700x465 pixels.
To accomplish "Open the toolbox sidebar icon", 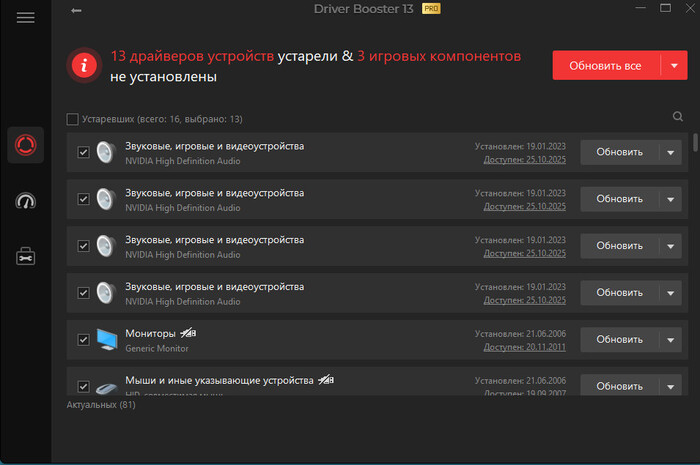I will click(25, 256).
